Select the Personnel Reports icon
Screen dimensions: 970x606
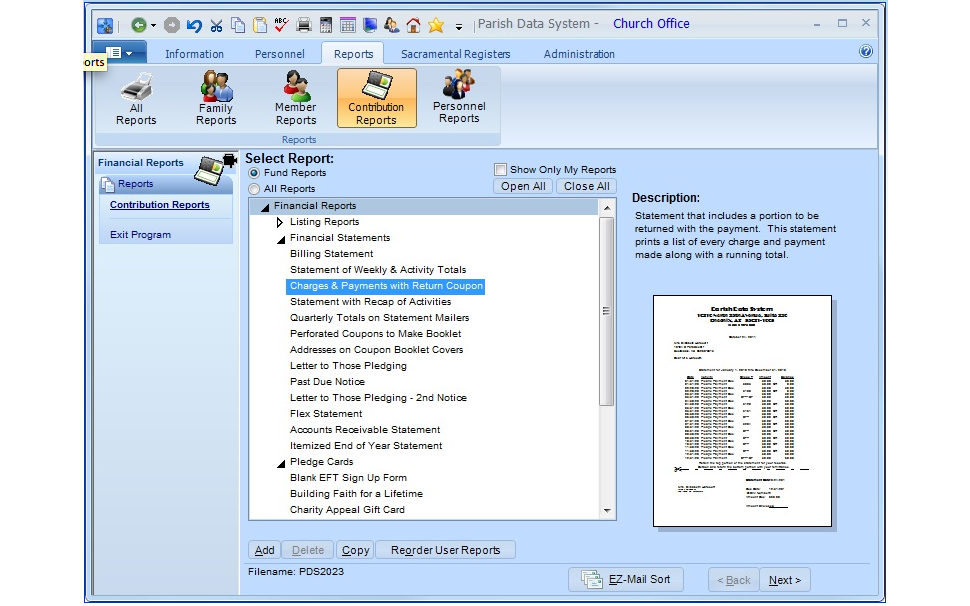tap(459, 97)
